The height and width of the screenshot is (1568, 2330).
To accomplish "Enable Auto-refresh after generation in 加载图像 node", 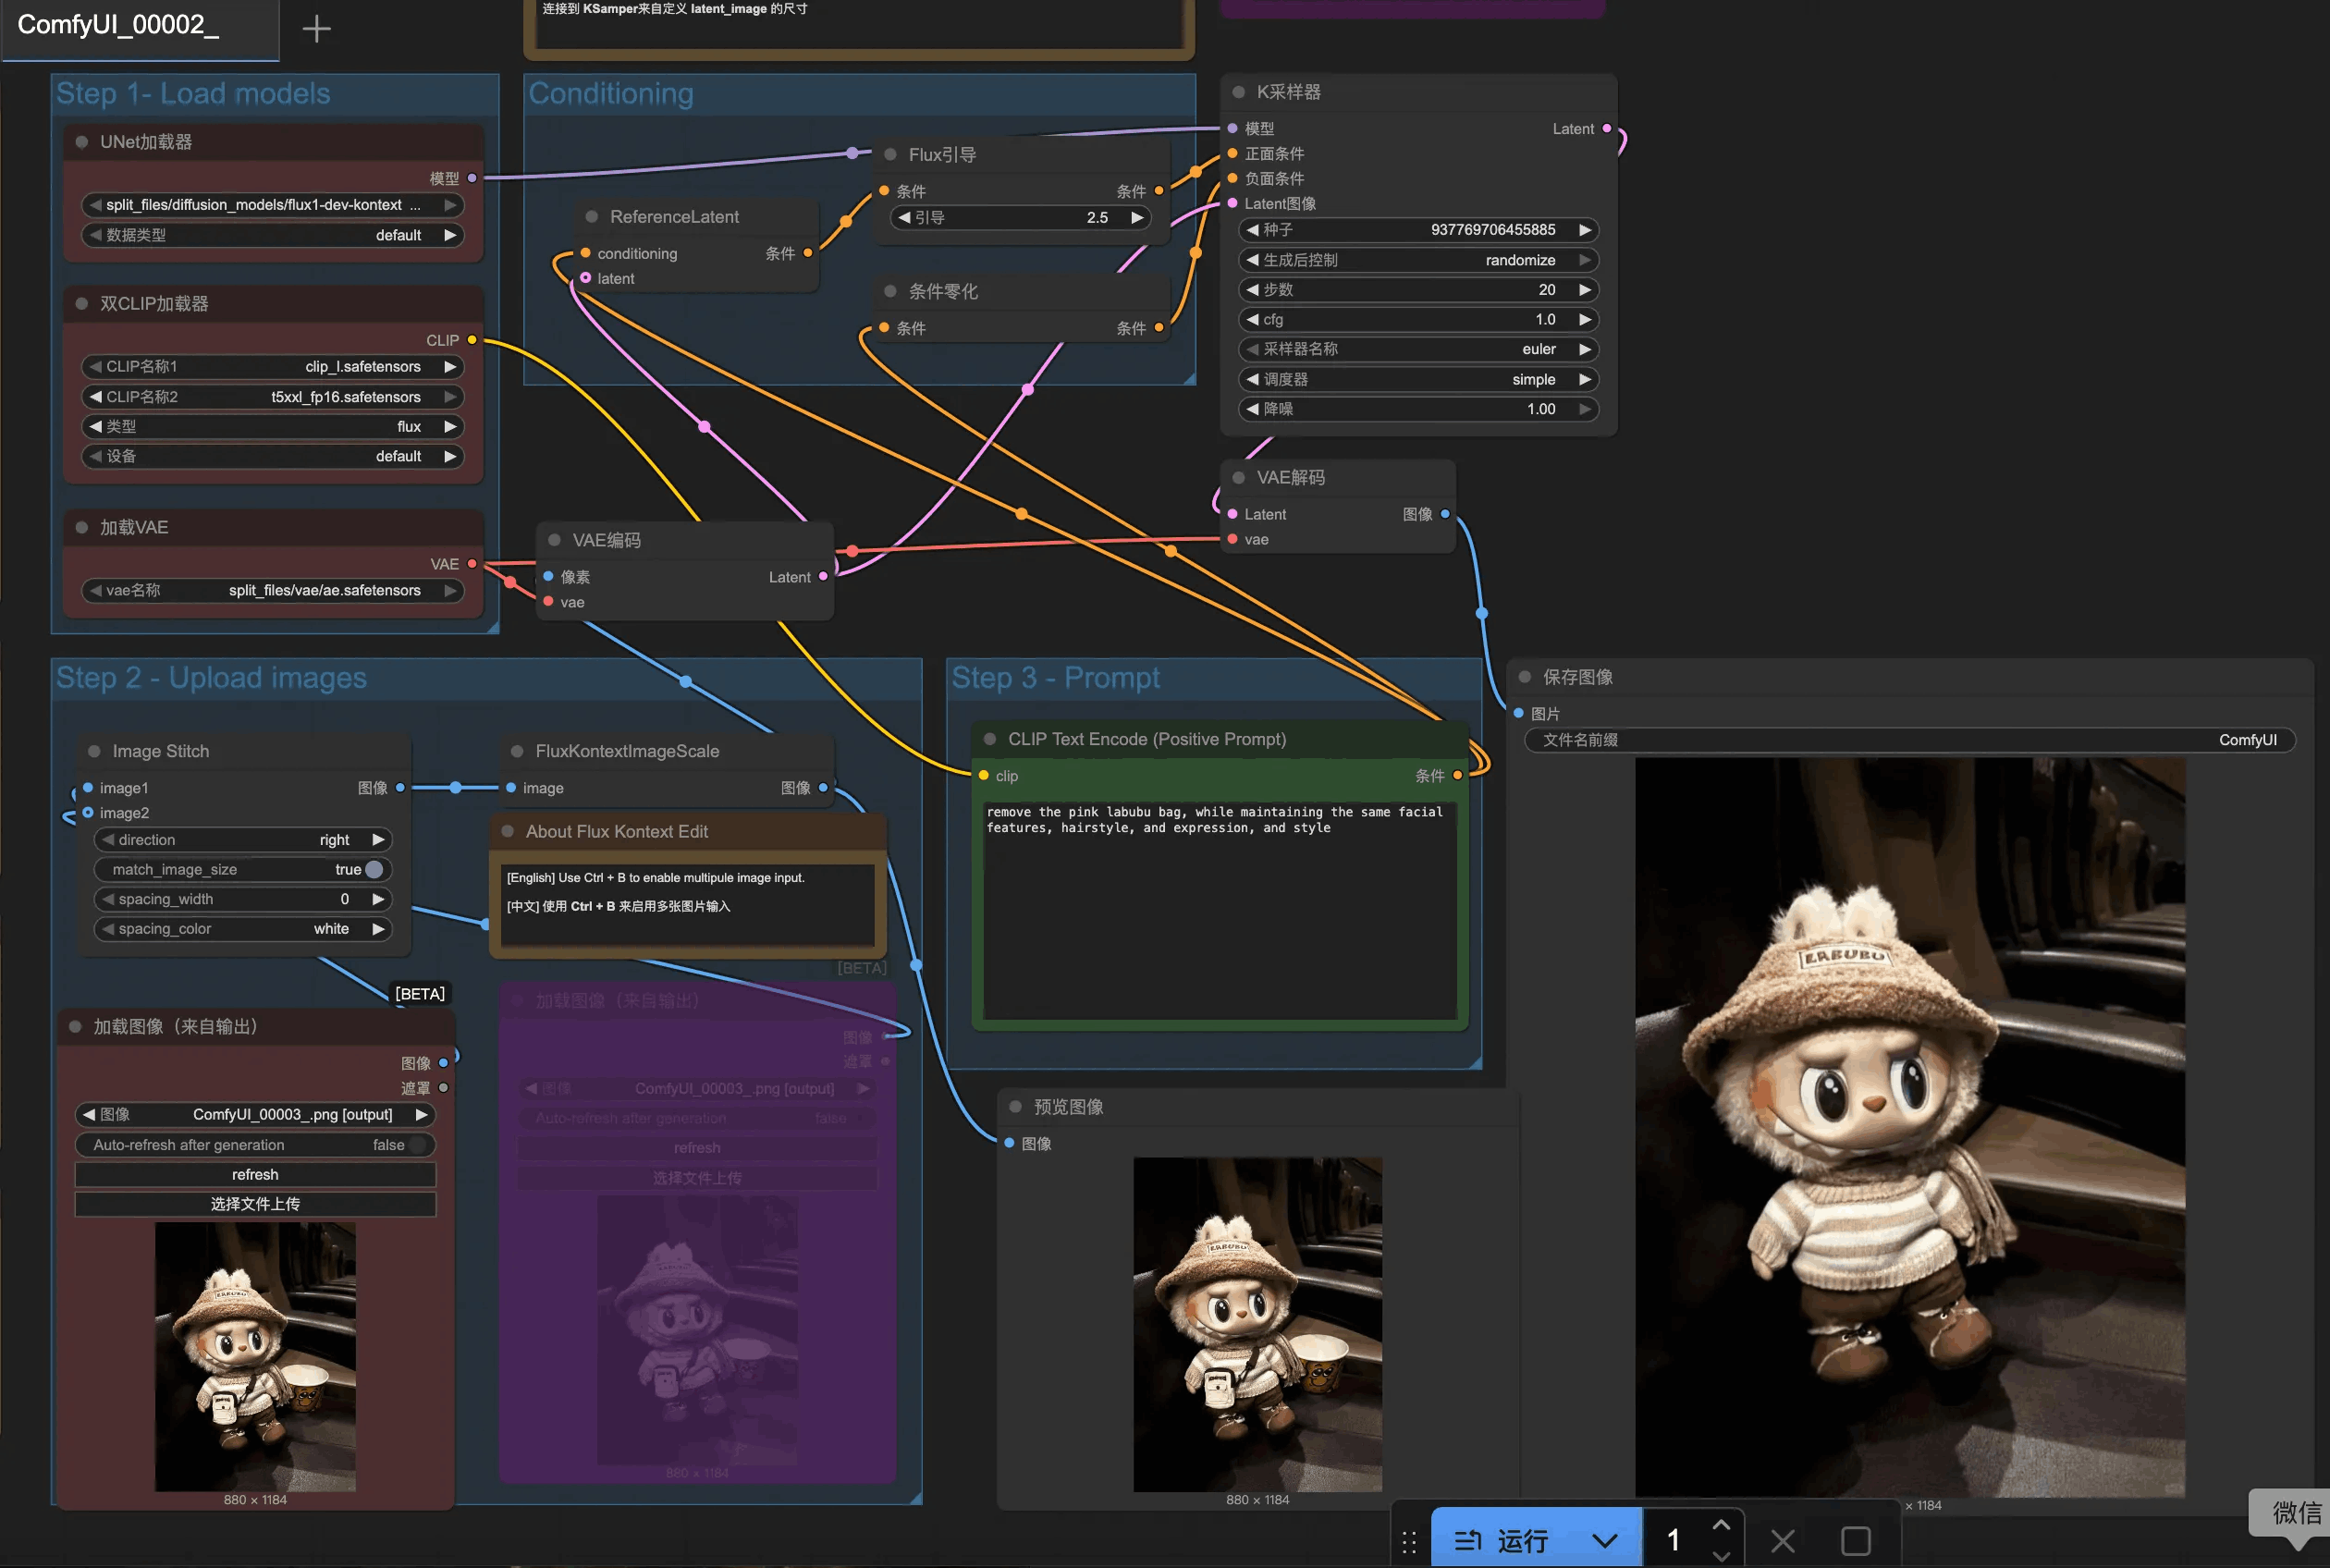I will 421,1145.
